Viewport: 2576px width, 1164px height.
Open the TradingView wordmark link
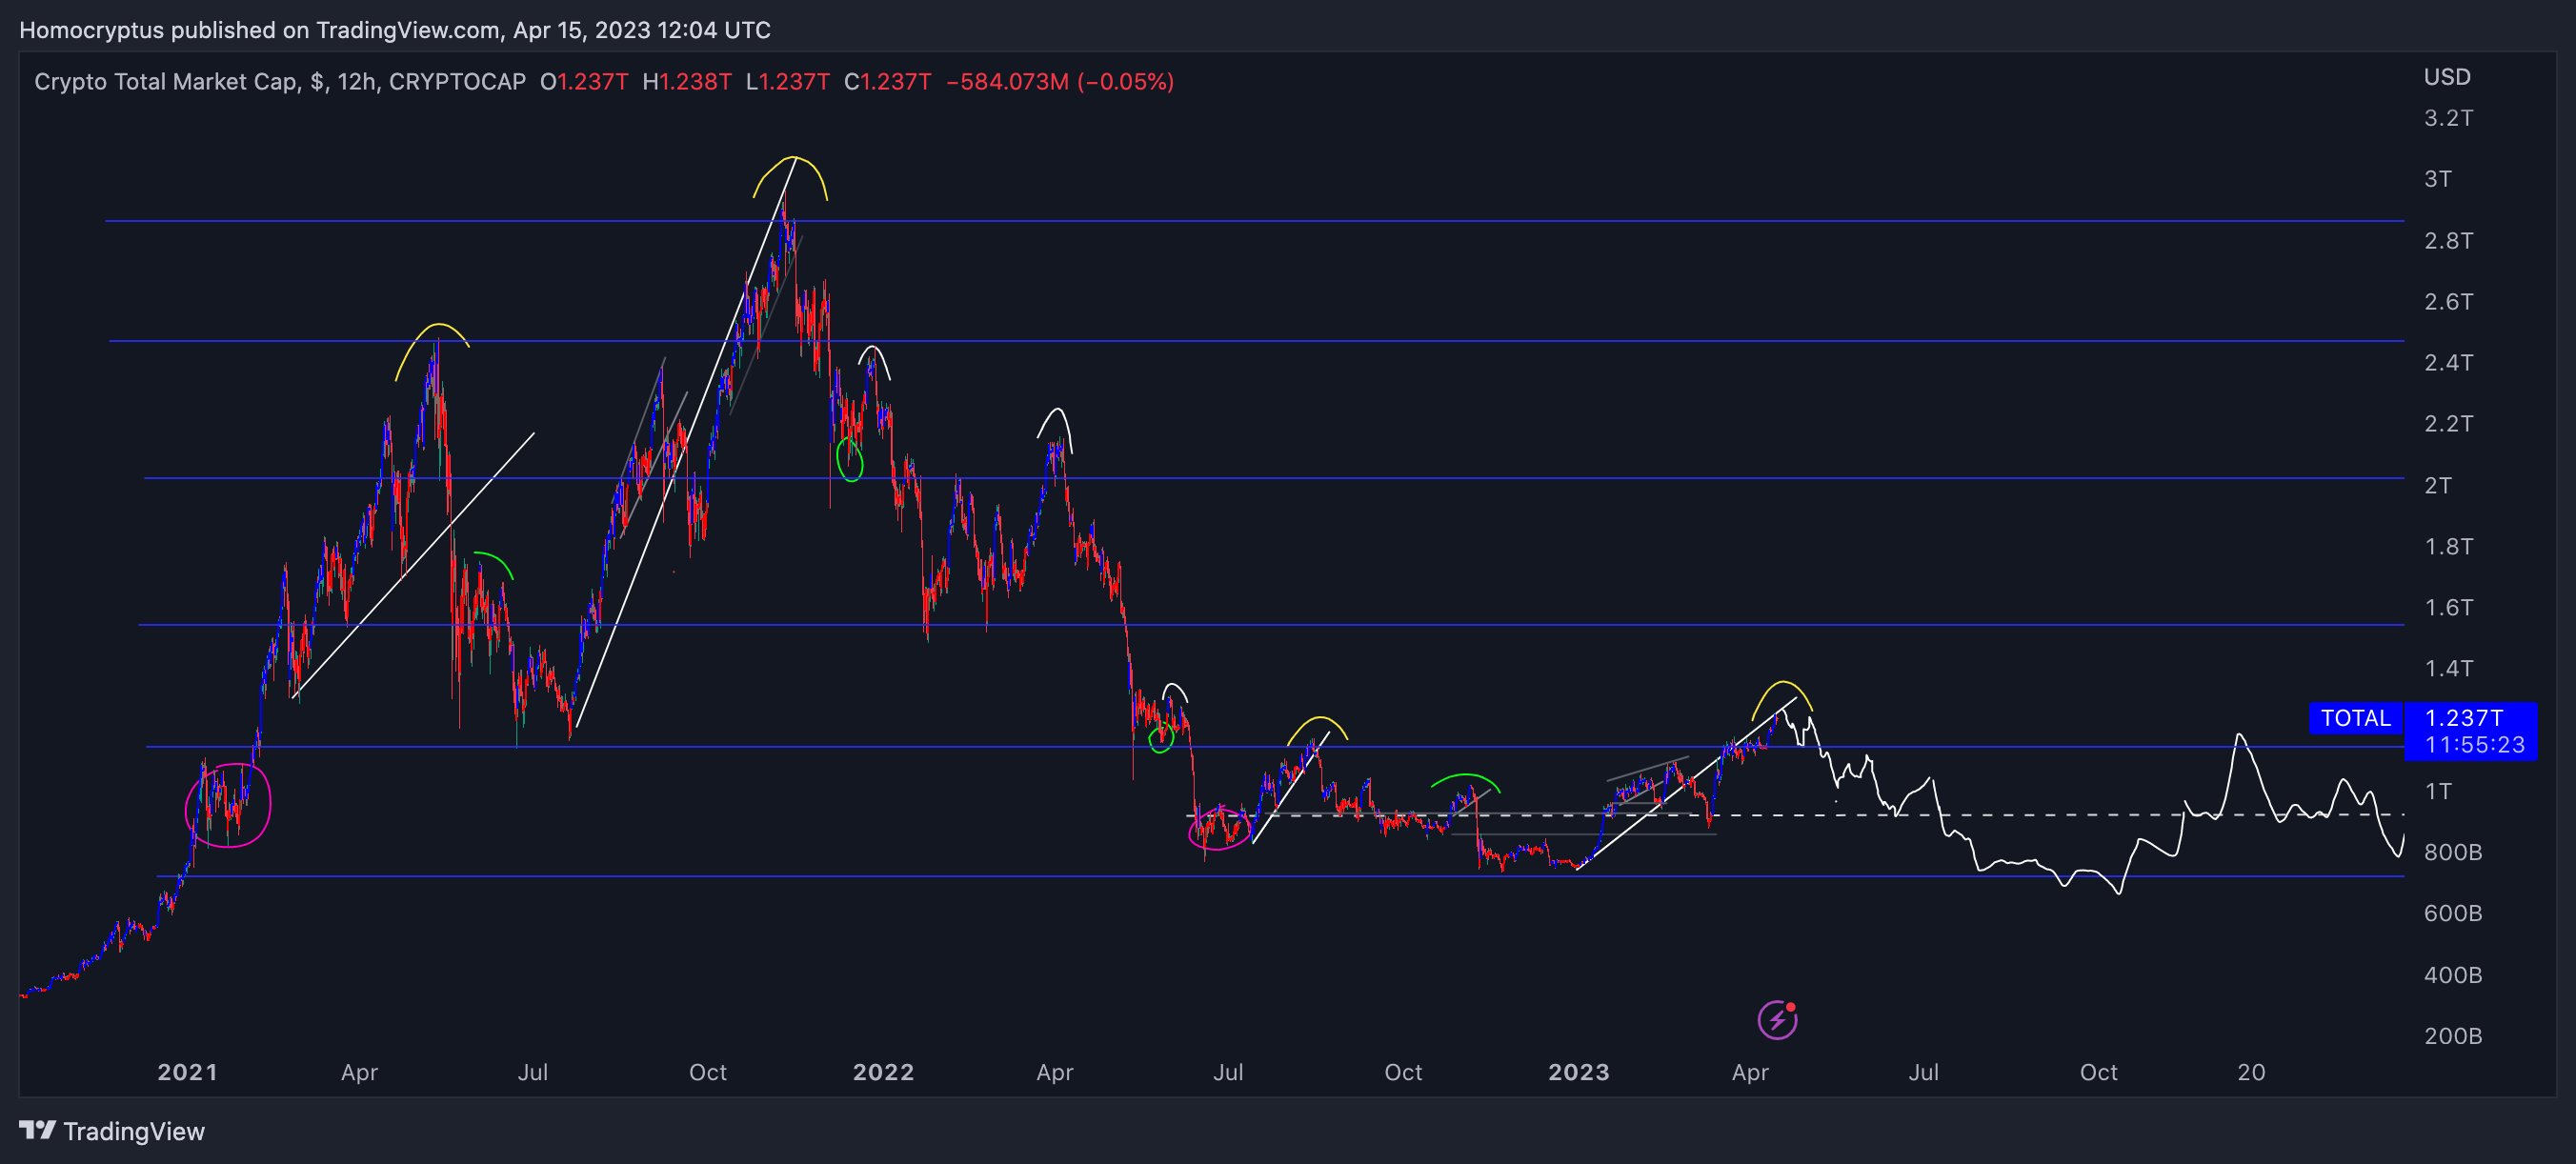133,1131
